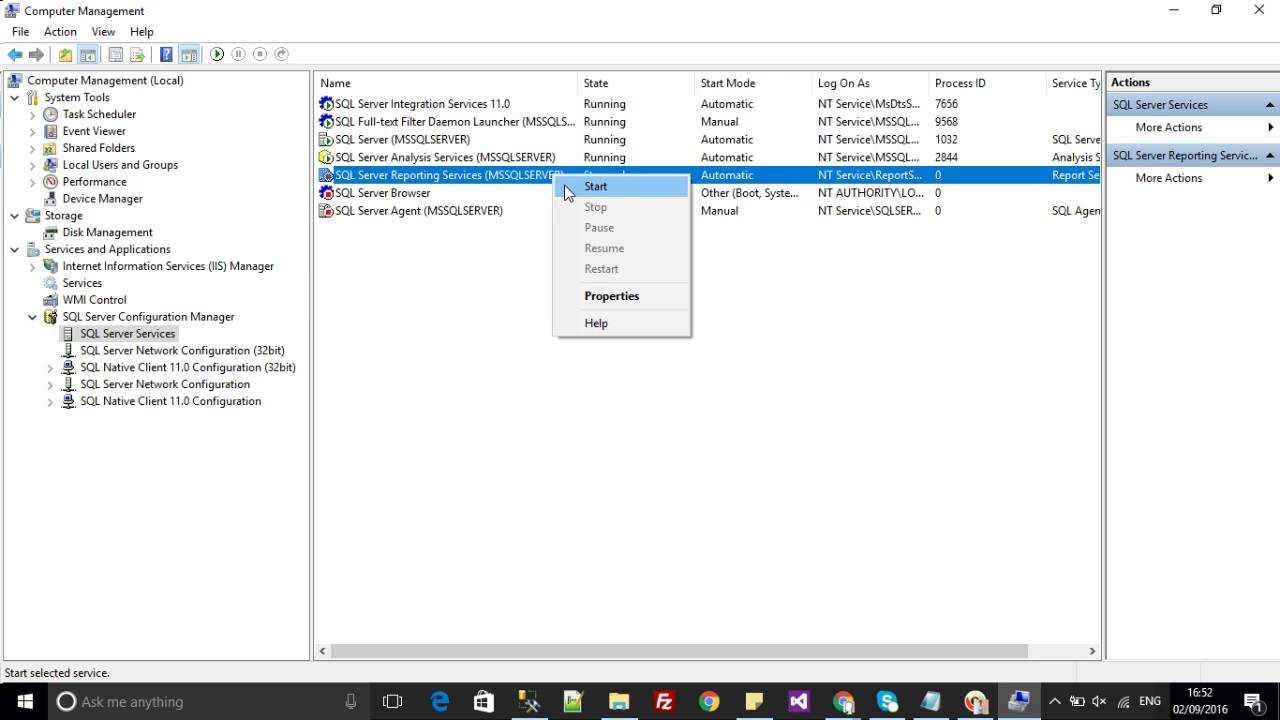Click the SQL Server Browser service icon
1280x720 pixels.
(x=325, y=193)
